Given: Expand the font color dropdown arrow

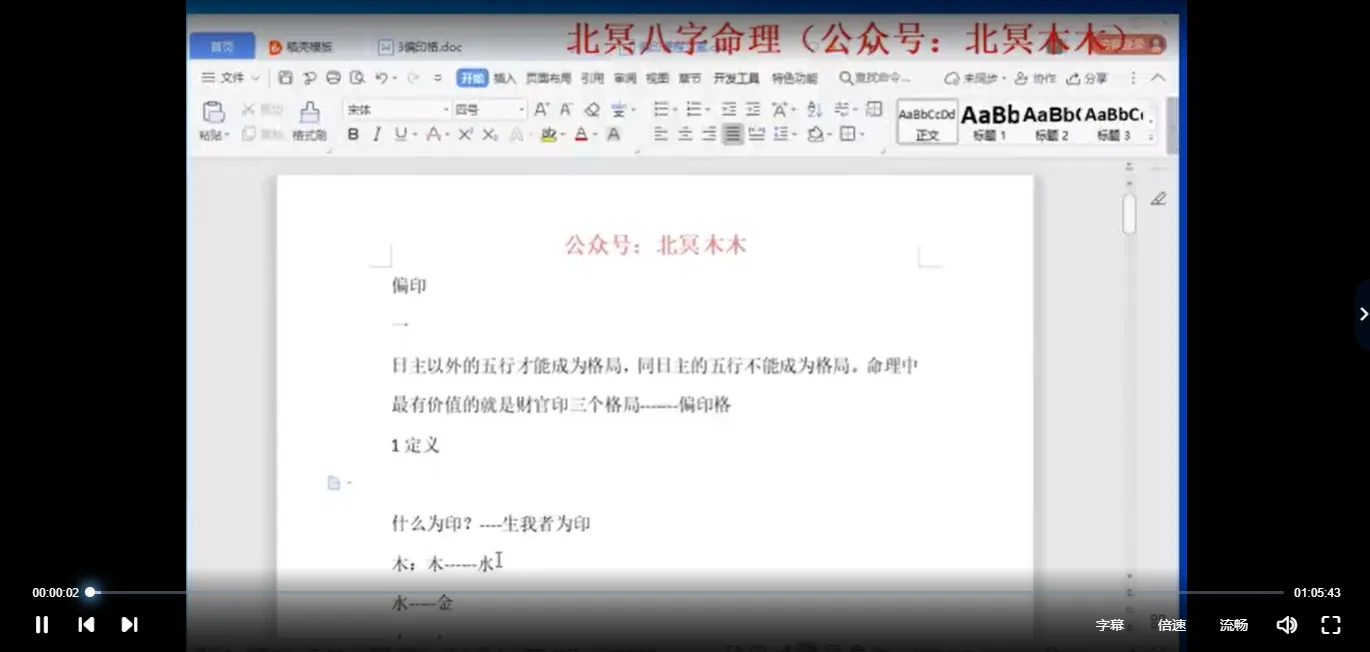Looking at the screenshot, I should tap(595, 134).
